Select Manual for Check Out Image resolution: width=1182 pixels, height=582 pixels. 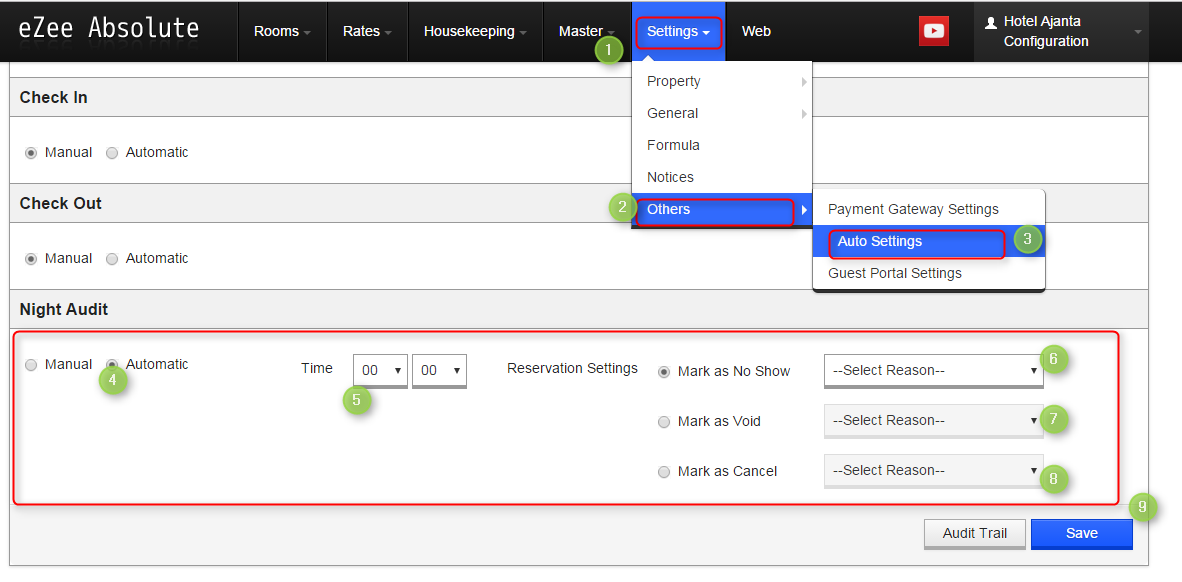(x=31, y=259)
